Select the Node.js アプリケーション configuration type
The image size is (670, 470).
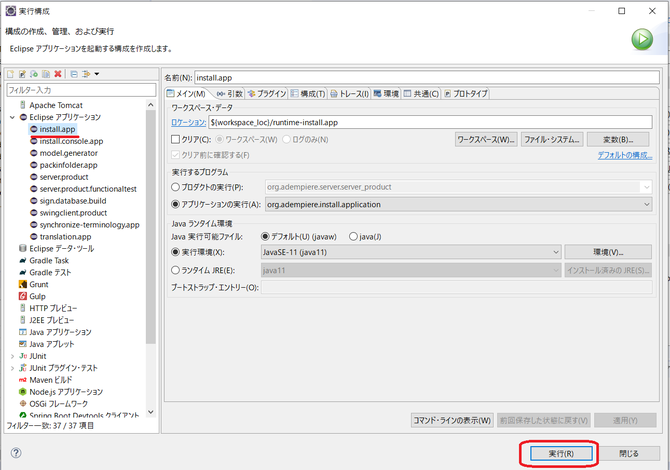tap(61, 392)
